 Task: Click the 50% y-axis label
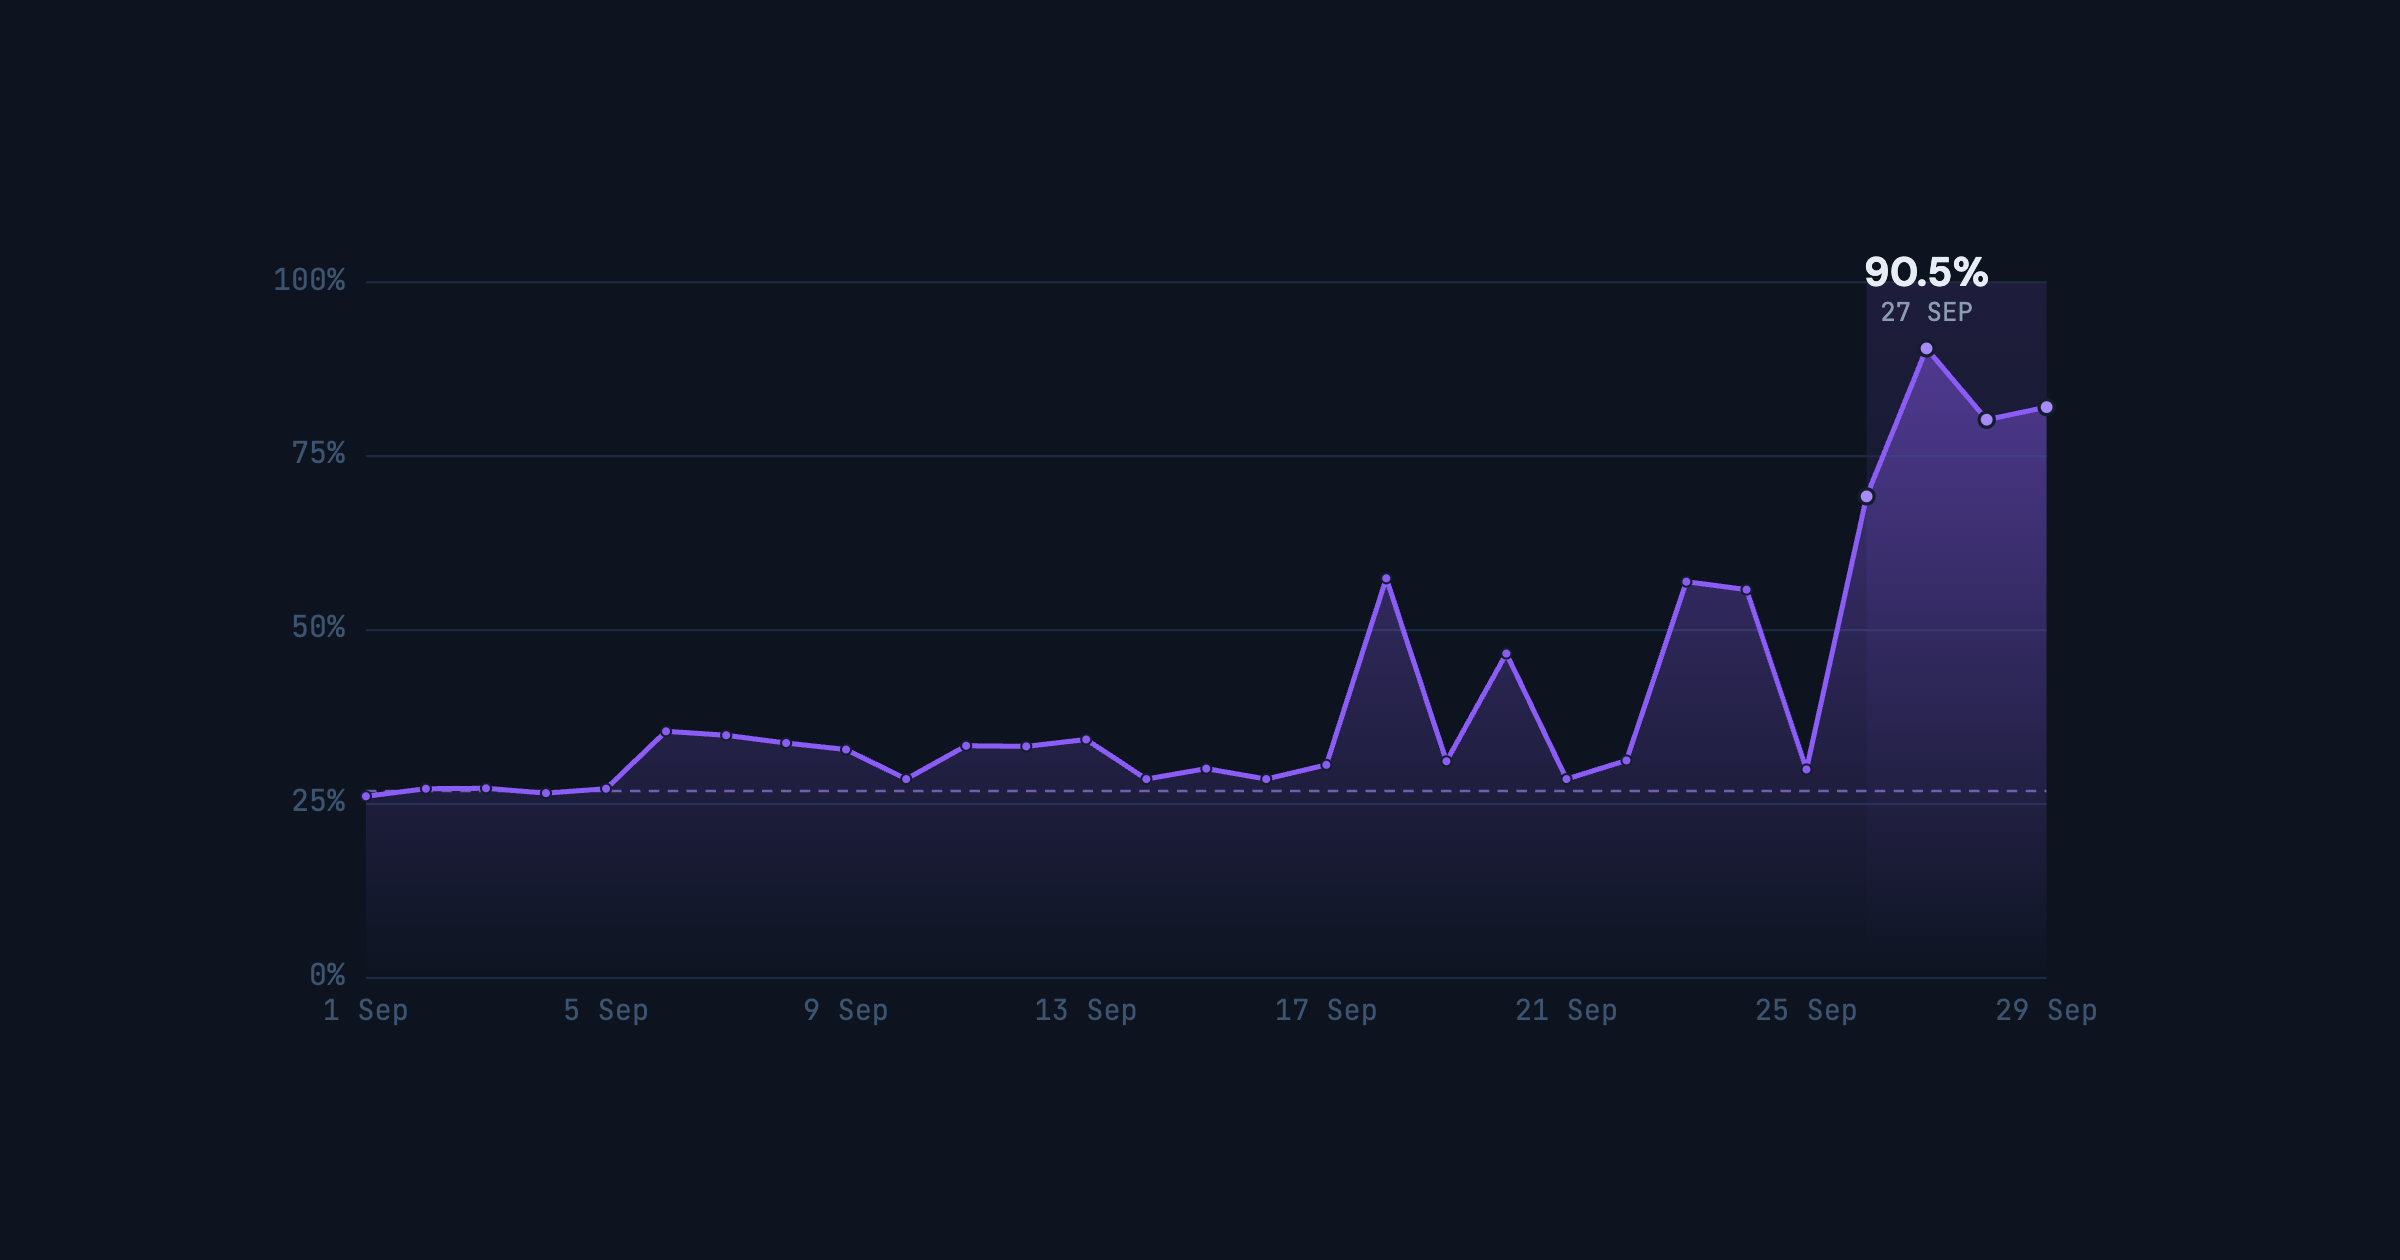(318, 628)
